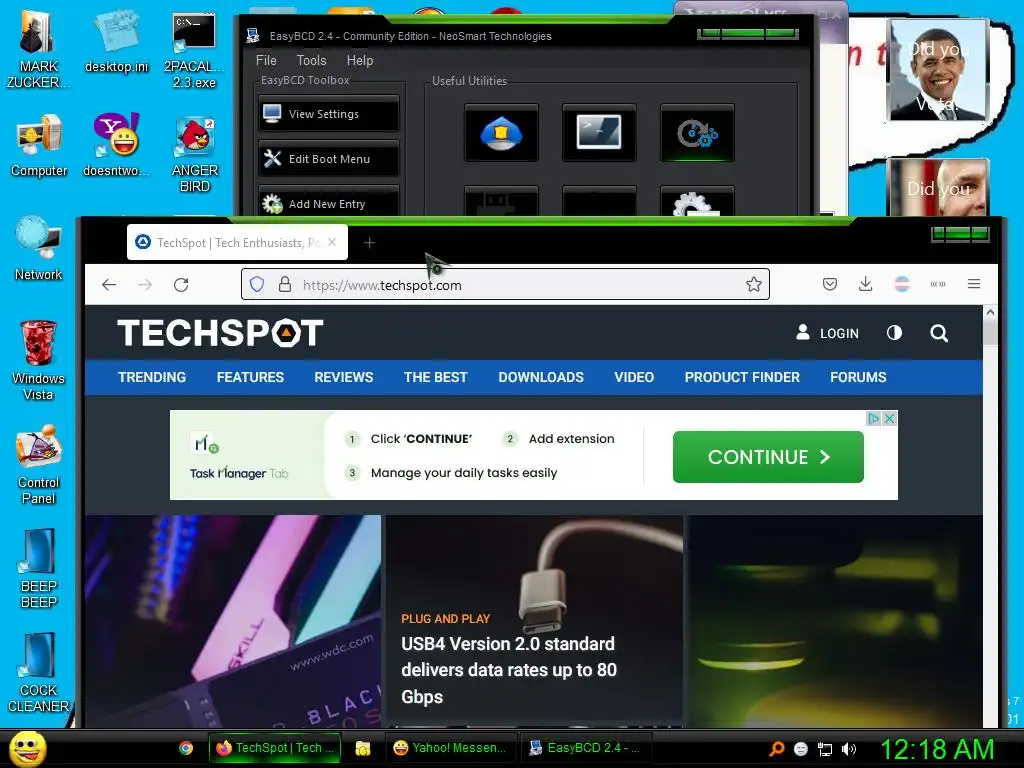The image size is (1024, 768).
Task: Click the Obama 'Did you Vote' image
Action: pos(938,70)
